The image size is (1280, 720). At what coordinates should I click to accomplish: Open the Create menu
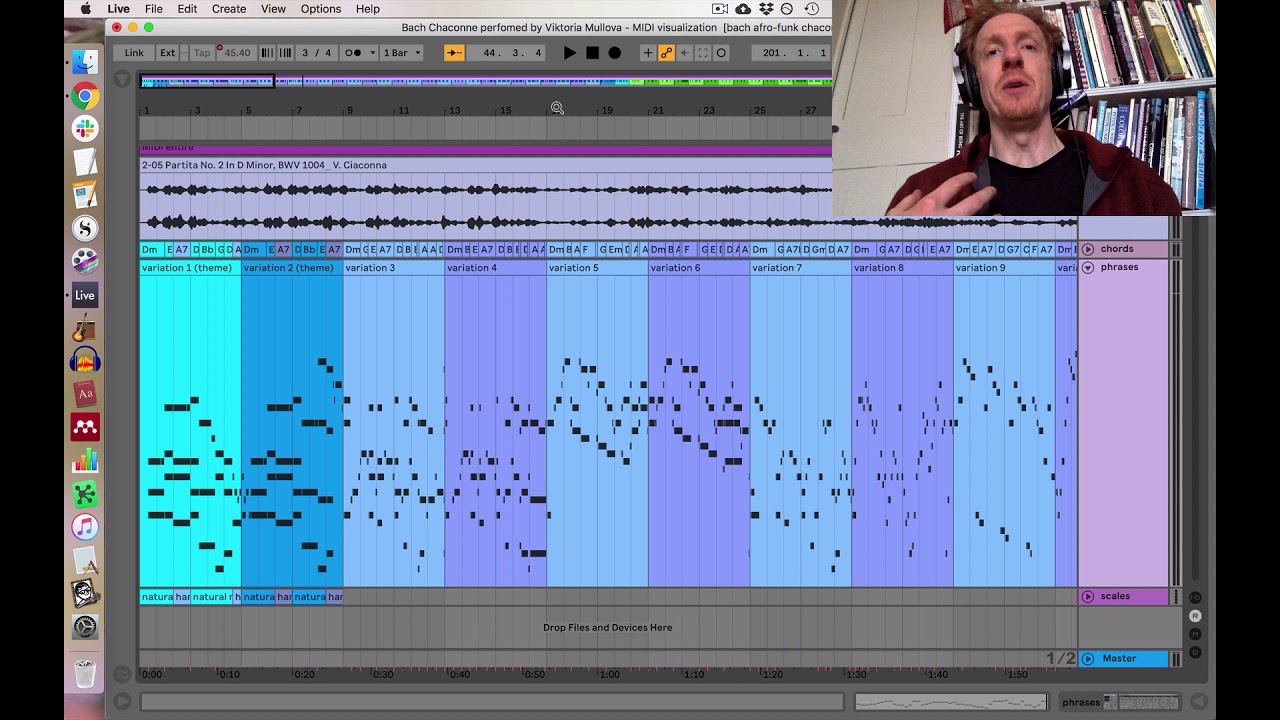229,9
